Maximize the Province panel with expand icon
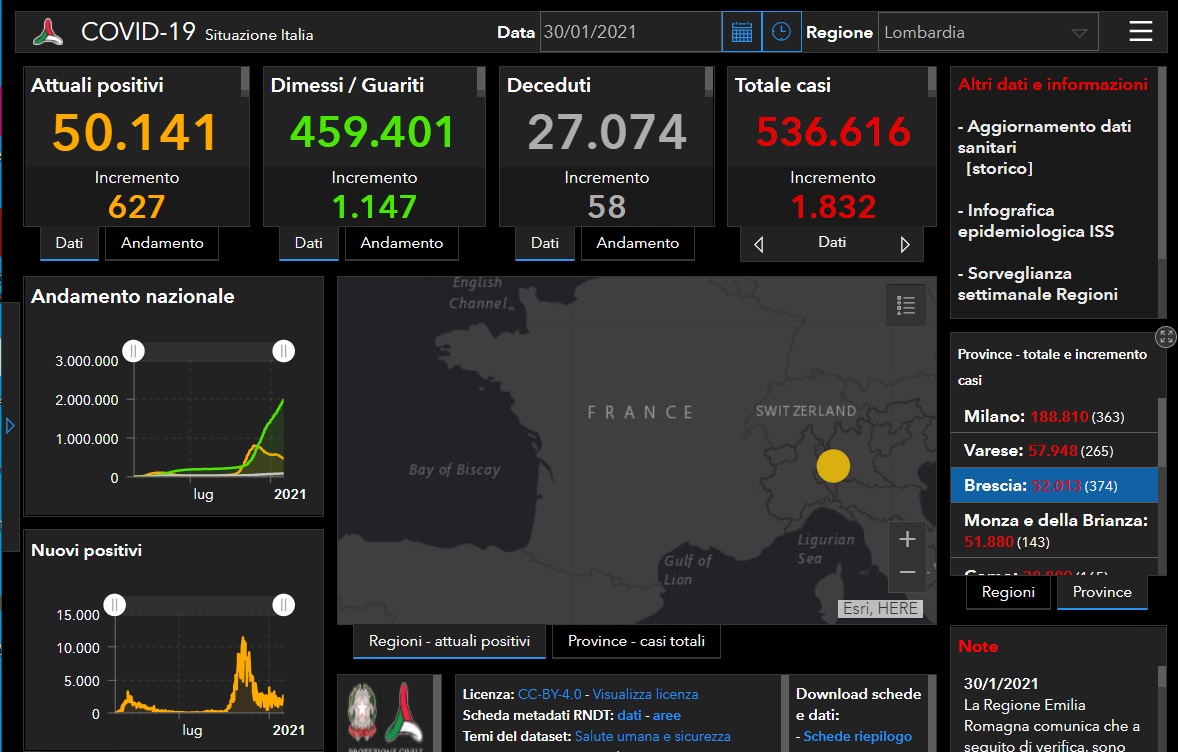 [x=1165, y=336]
